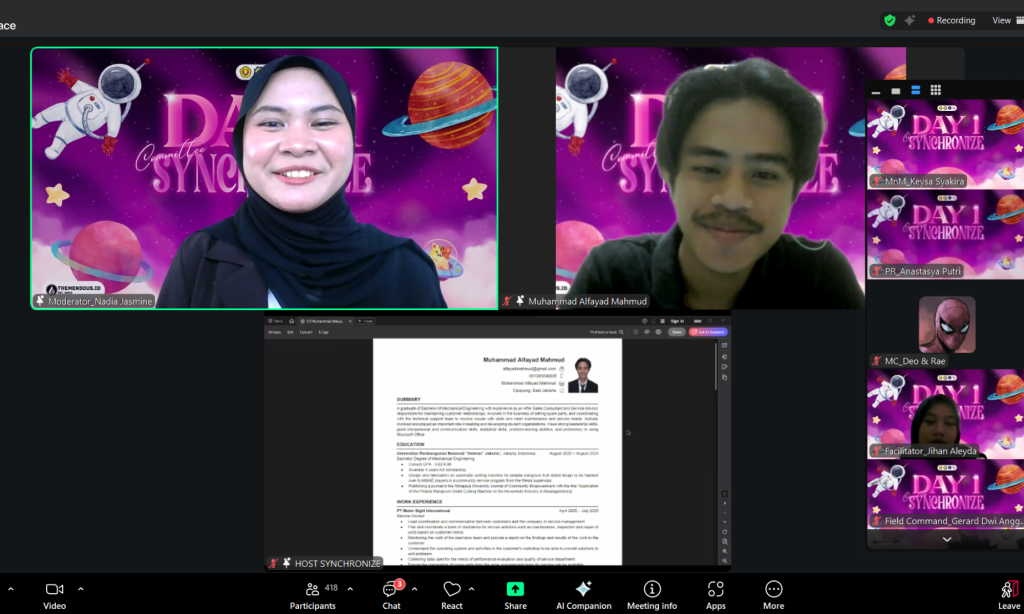Click the WORK EXPERIENCE heading in the CV
Screen dimensions: 1024x614
419,502
